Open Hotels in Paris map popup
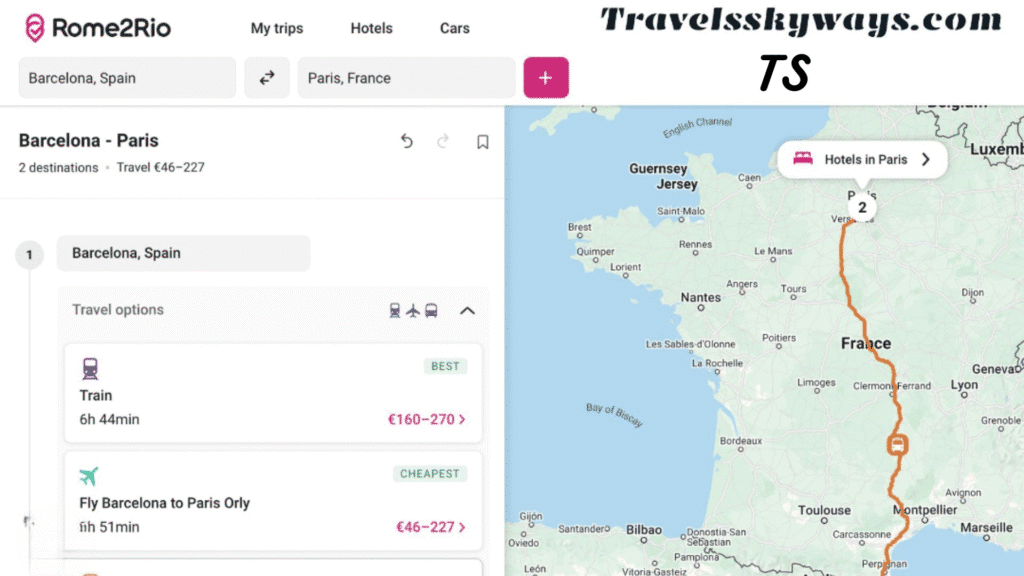 tap(862, 159)
